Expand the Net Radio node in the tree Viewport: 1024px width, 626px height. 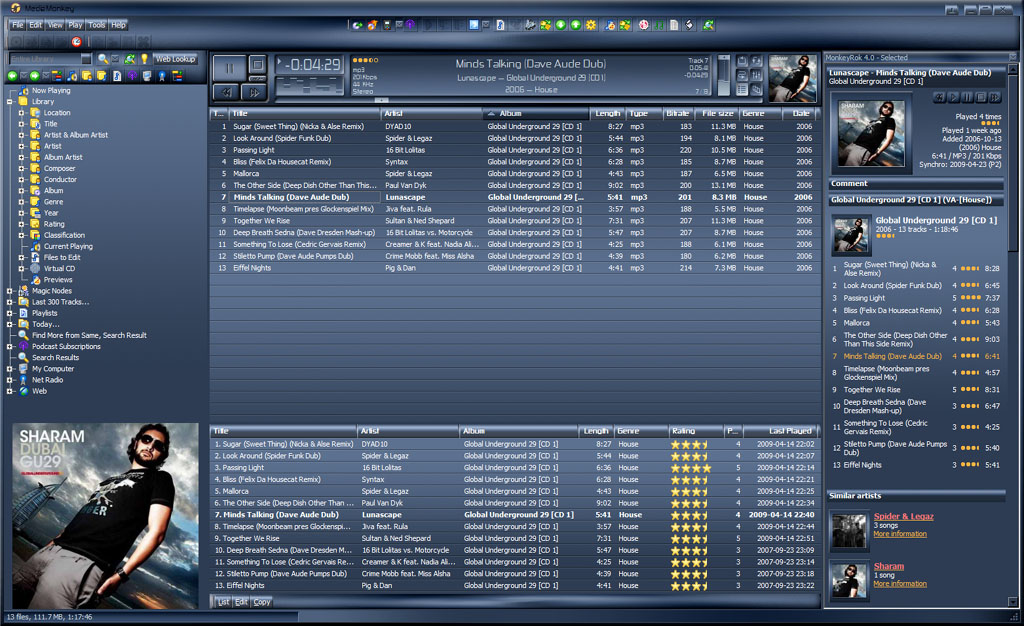coord(10,380)
